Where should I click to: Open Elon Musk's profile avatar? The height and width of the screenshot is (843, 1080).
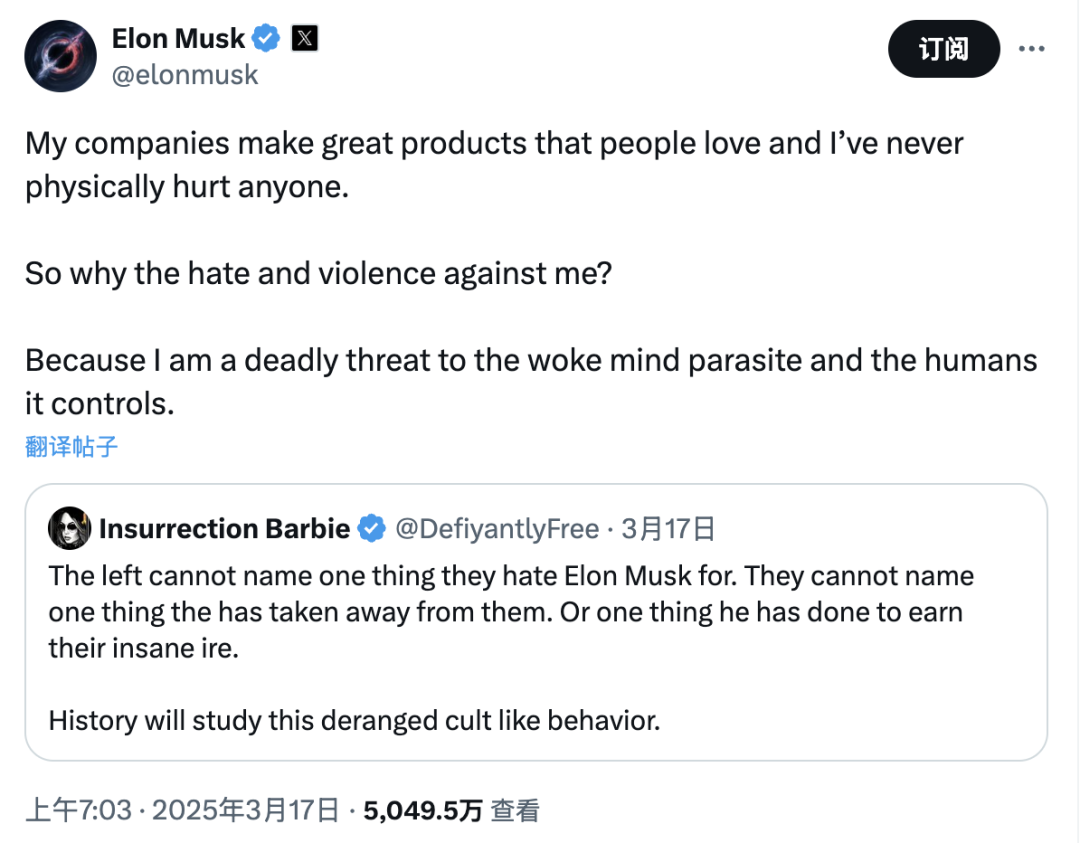tap(61, 56)
